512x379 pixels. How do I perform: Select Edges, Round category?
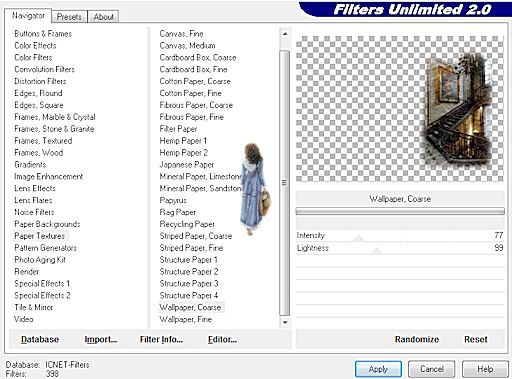tap(38, 93)
